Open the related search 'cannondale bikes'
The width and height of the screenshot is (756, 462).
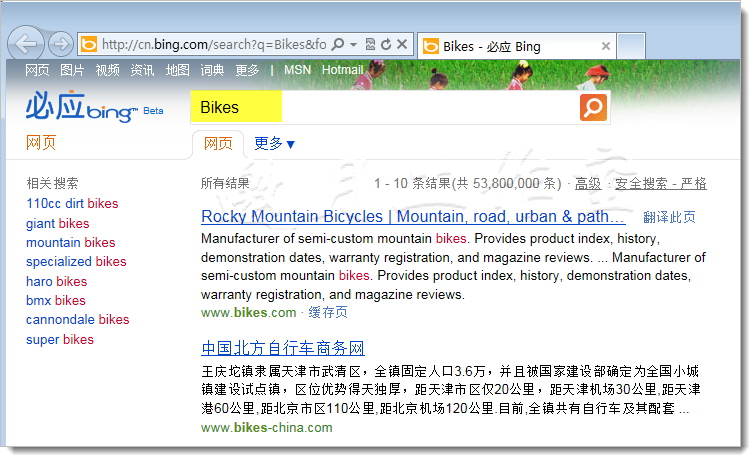click(x=78, y=319)
